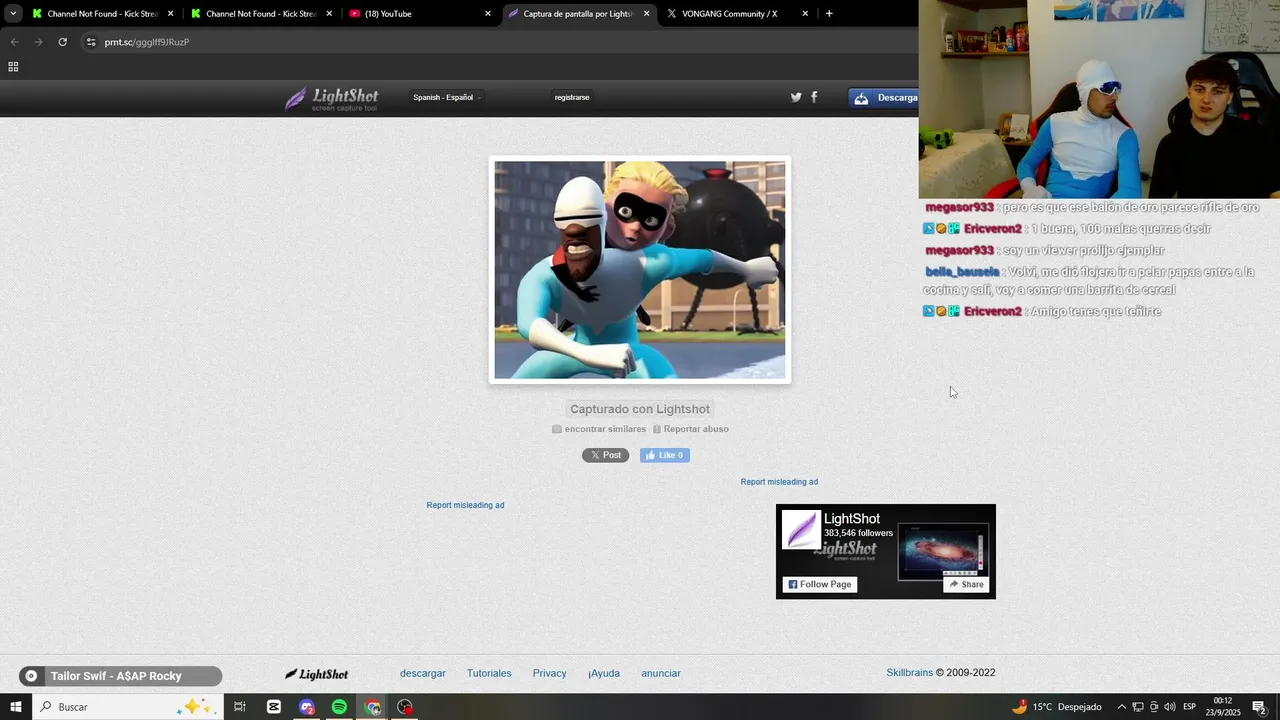Click the footer ¡Ayuda link
Viewport: 1280px width, 720px height.
(x=604, y=673)
